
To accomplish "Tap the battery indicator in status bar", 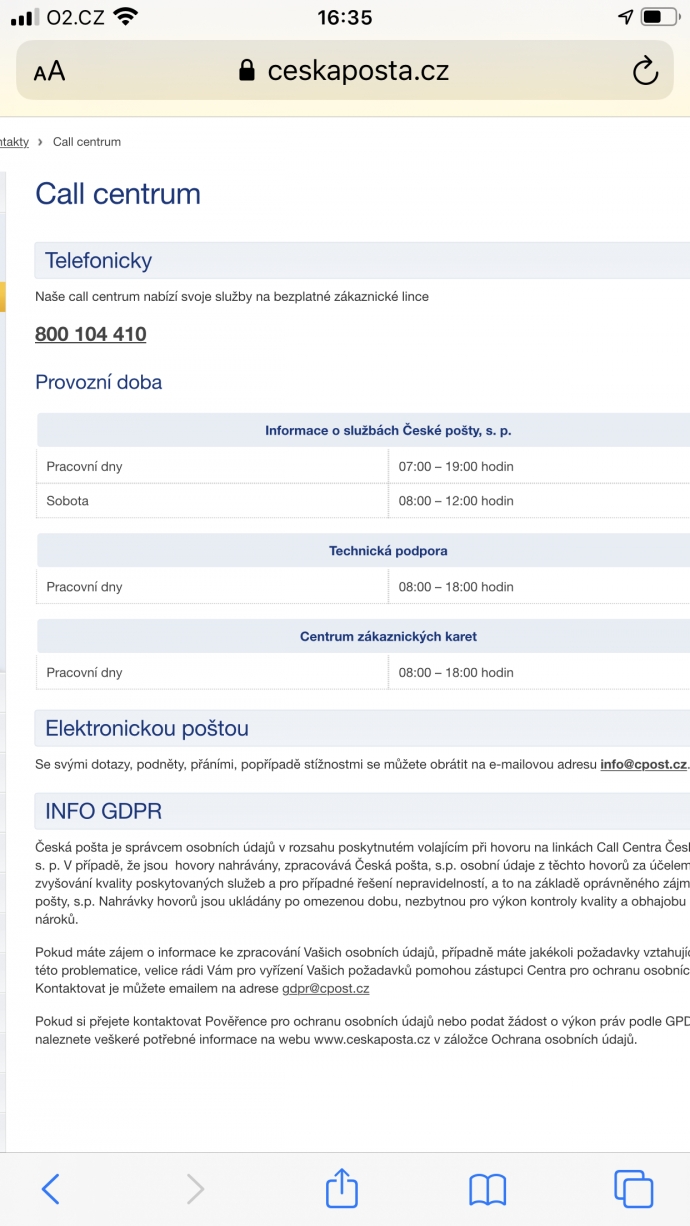I will [659, 17].
